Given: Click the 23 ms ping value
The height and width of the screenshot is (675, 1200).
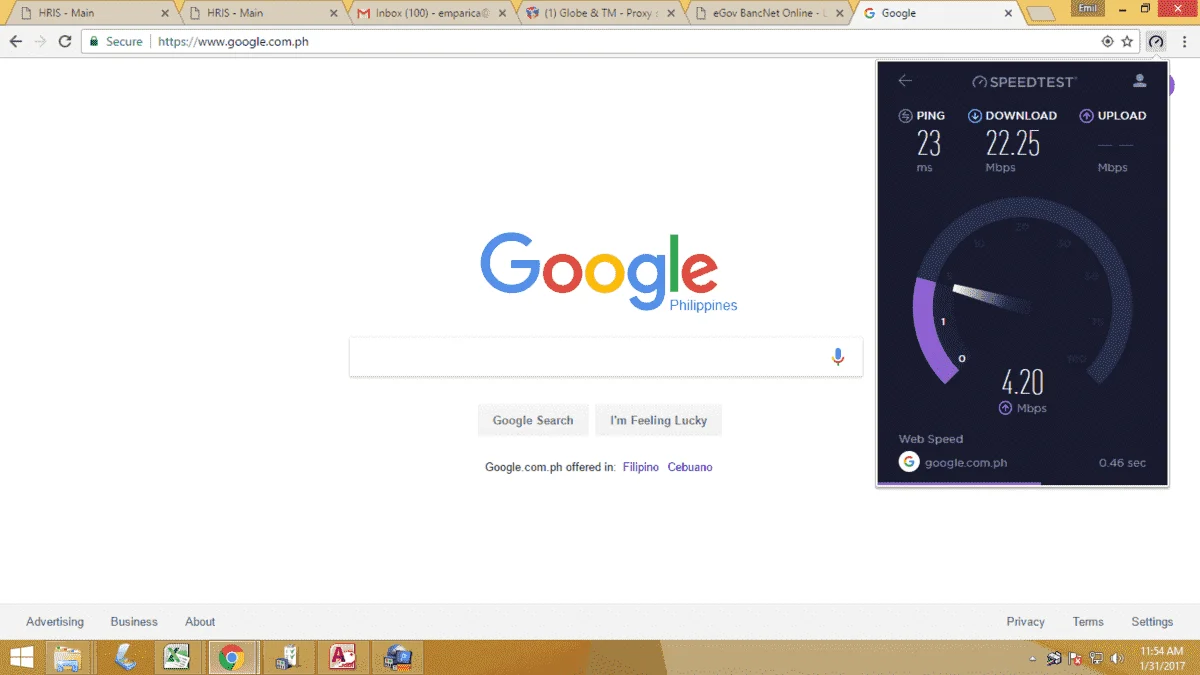Looking at the screenshot, I should (928, 143).
